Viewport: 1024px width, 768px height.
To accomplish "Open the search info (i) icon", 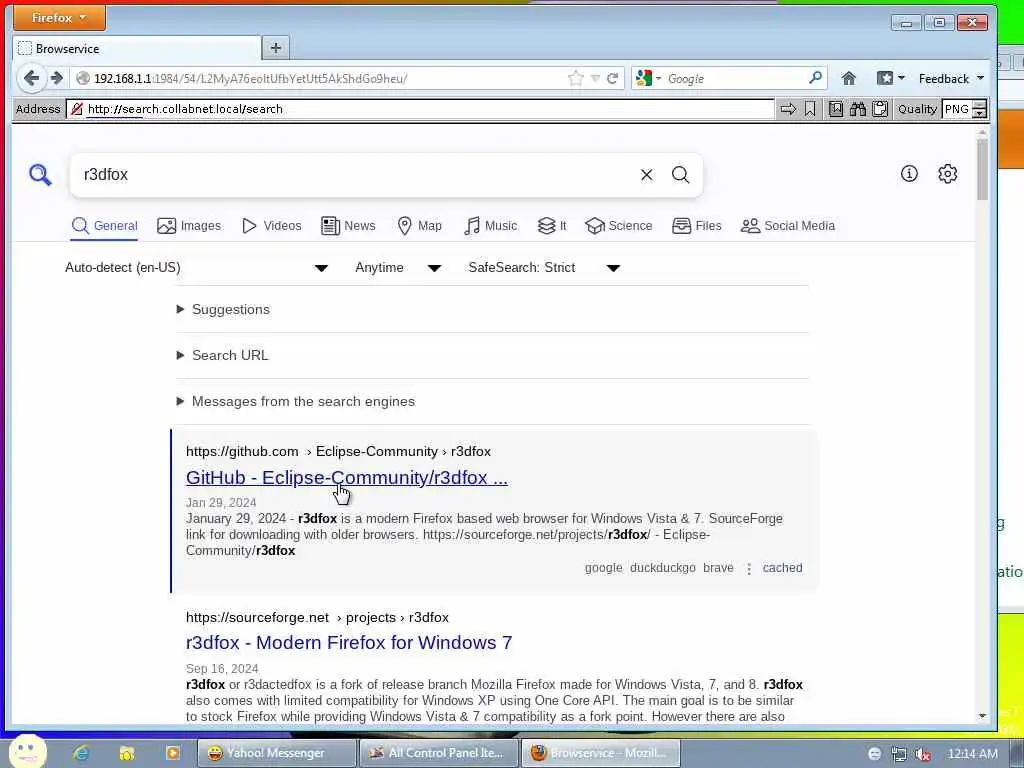I will coord(909,173).
